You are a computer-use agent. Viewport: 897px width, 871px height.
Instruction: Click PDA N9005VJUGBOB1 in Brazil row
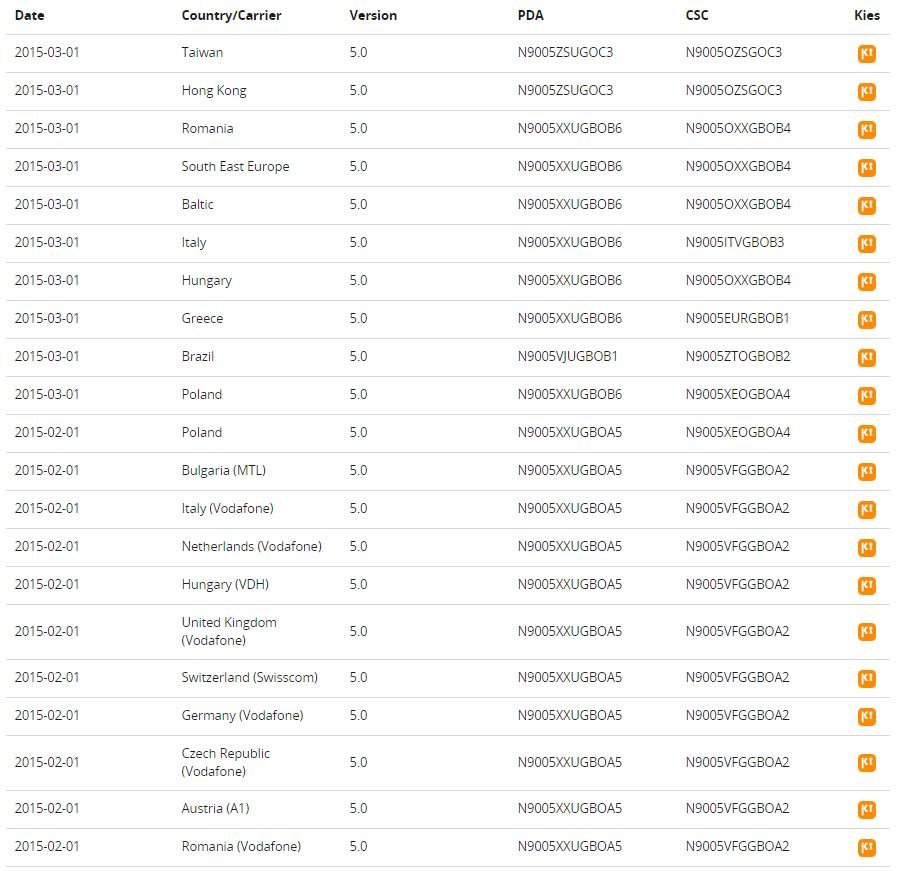[567, 356]
